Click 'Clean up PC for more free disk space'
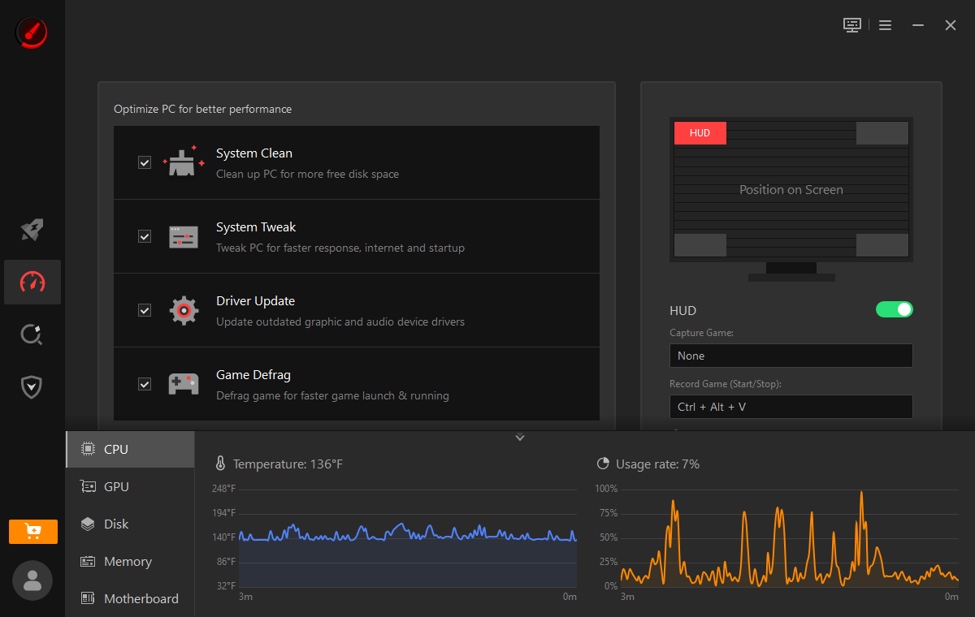 (307, 174)
